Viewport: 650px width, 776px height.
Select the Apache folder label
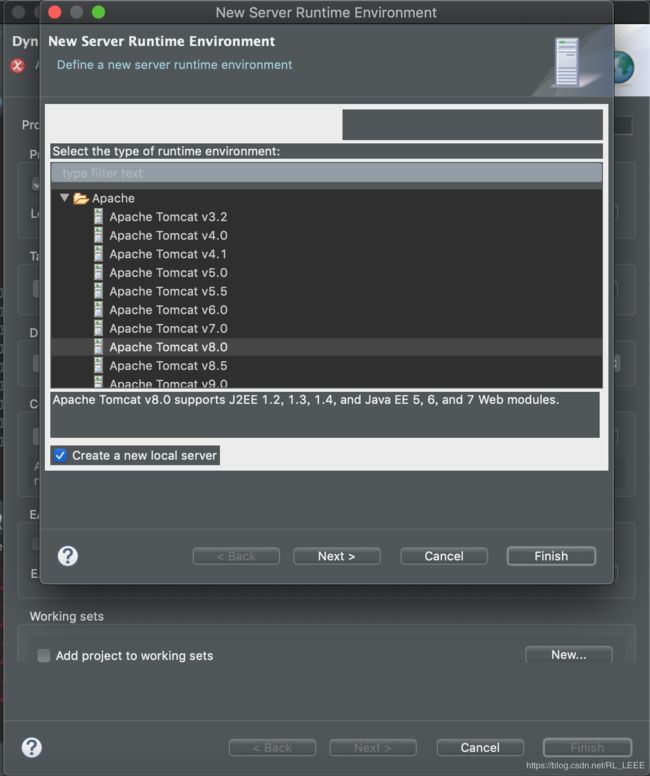click(x=113, y=198)
